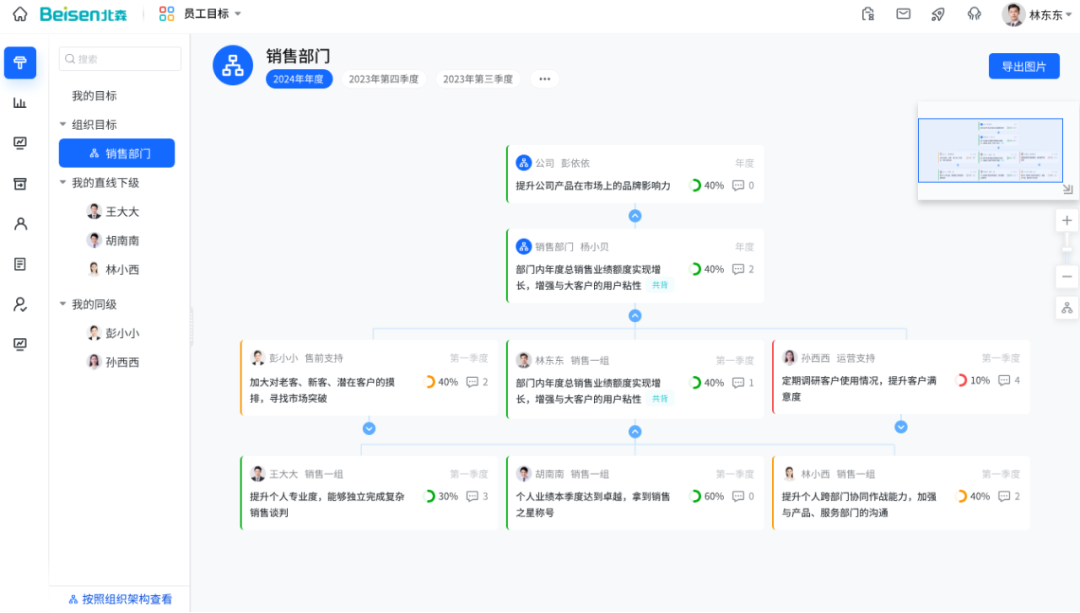Click the minimap thumbnail preview
1080x613 pixels.
990,150
